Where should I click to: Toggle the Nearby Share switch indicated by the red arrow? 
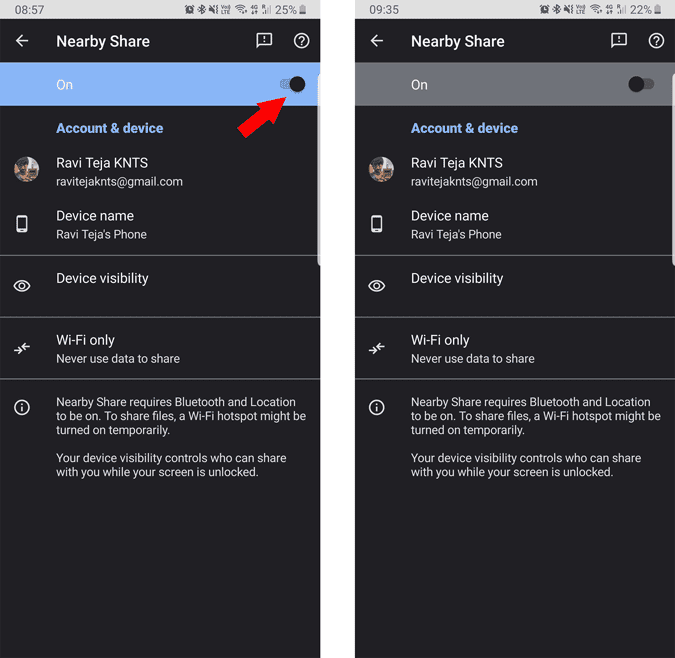coord(293,84)
